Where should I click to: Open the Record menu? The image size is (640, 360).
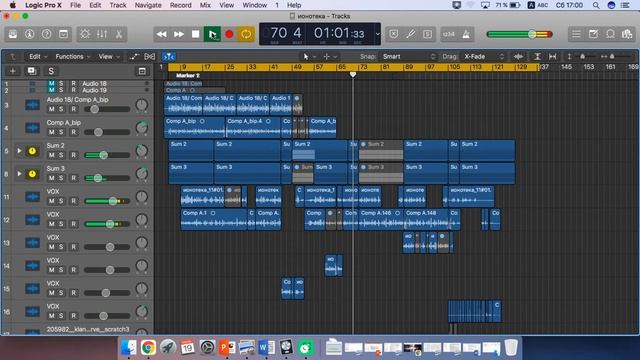[180, 5]
